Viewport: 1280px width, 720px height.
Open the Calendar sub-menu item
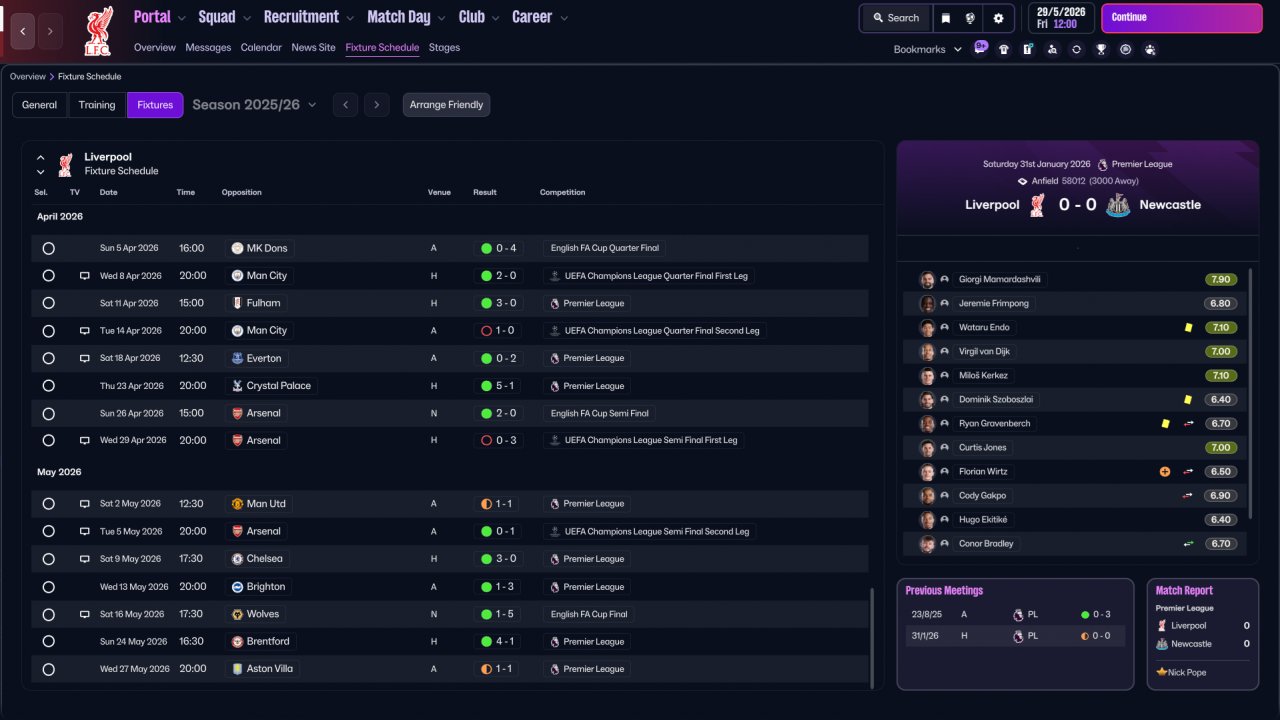tap(261, 48)
